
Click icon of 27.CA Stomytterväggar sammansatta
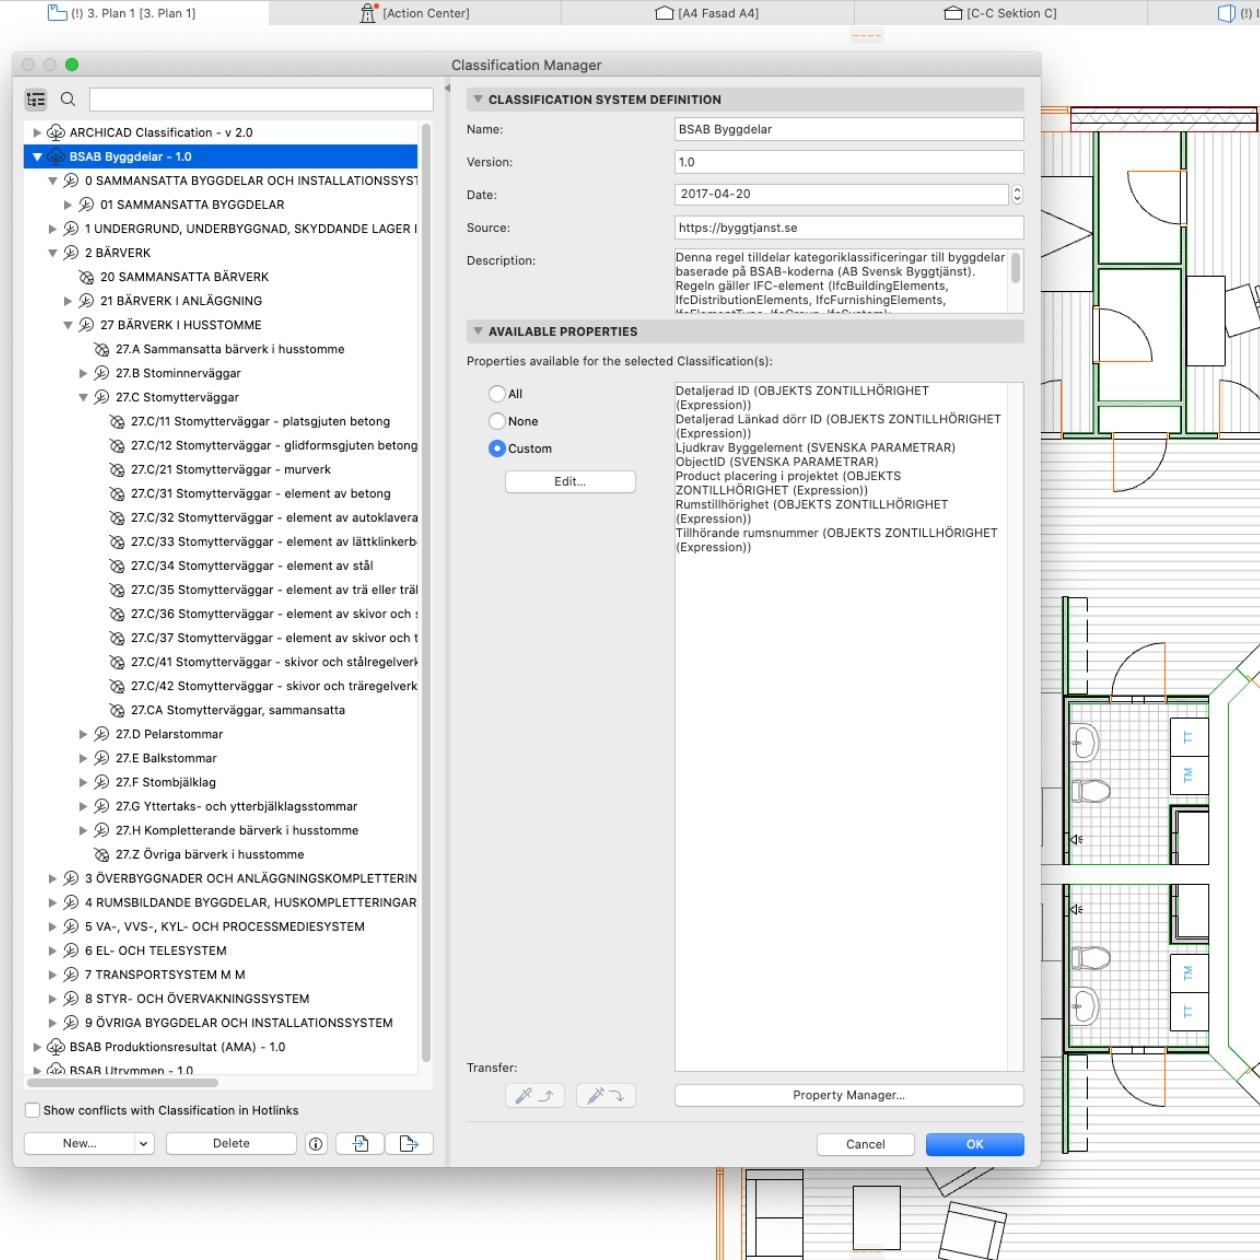pyautogui.click(x=117, y=710)
